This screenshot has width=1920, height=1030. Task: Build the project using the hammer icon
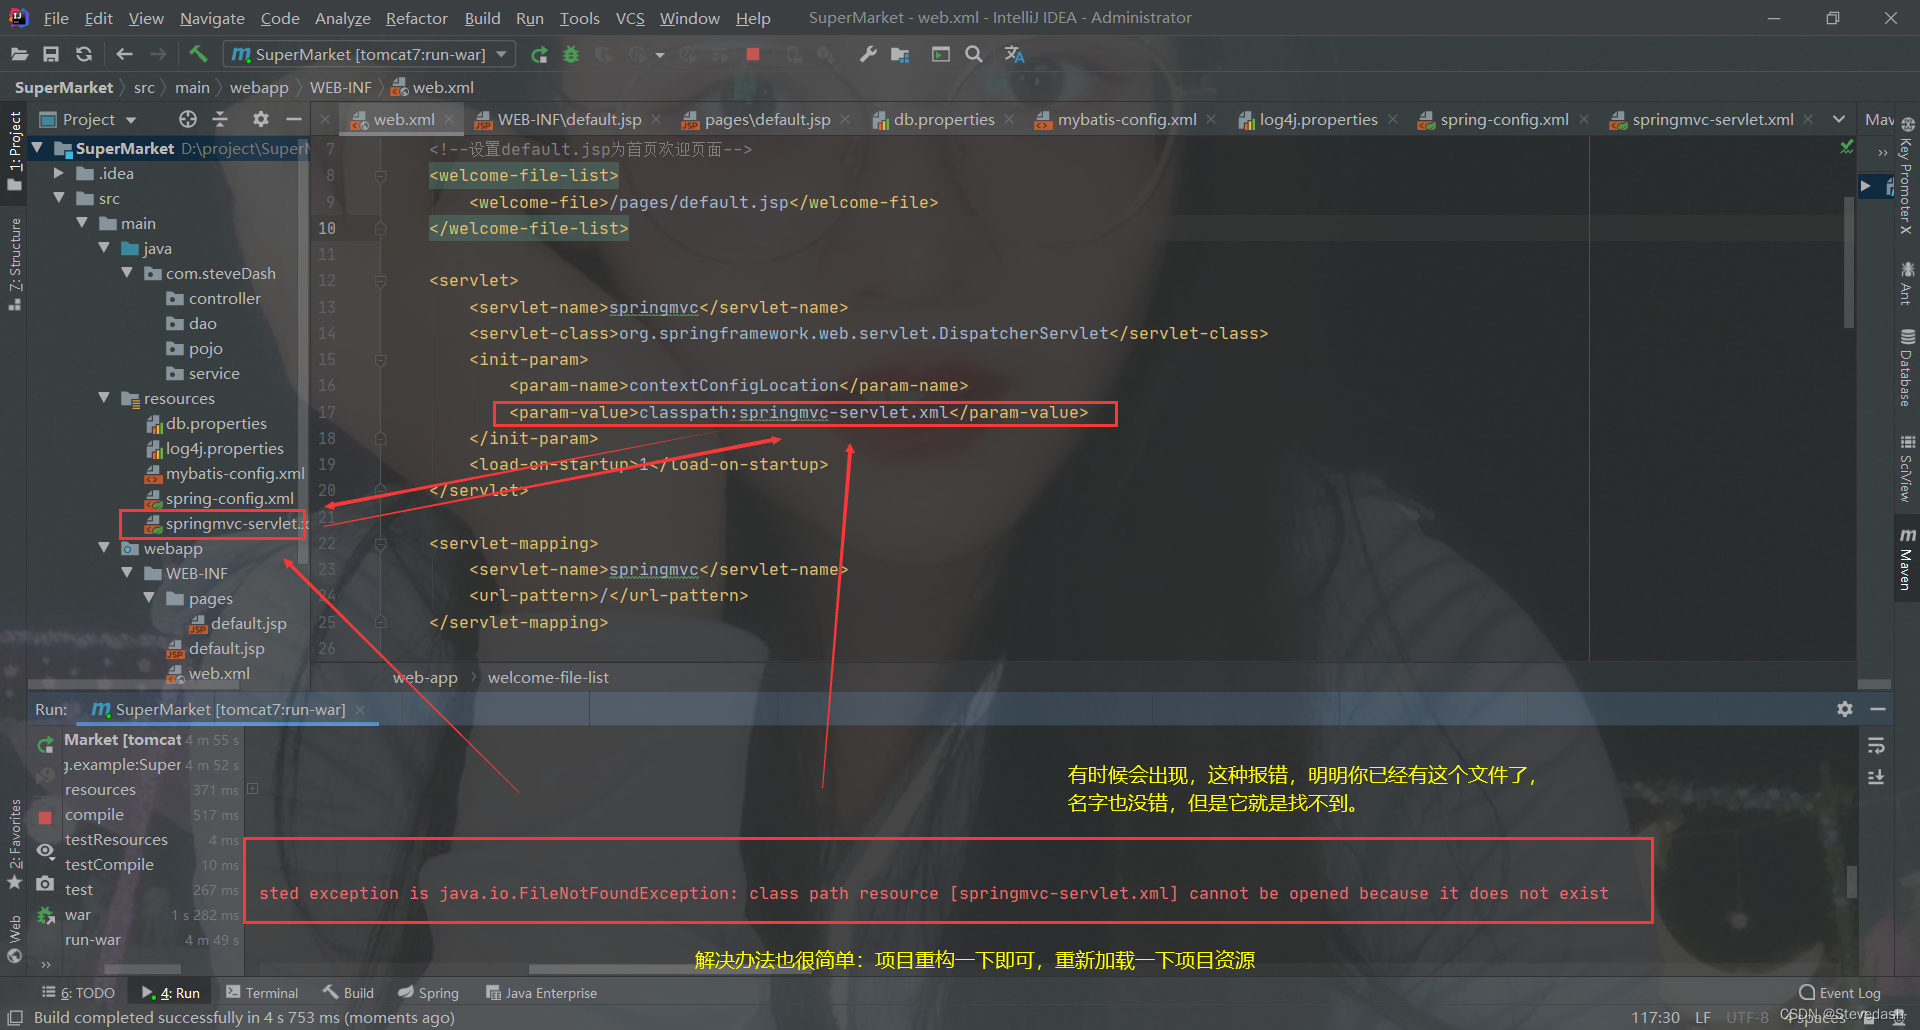coord(198,54)
